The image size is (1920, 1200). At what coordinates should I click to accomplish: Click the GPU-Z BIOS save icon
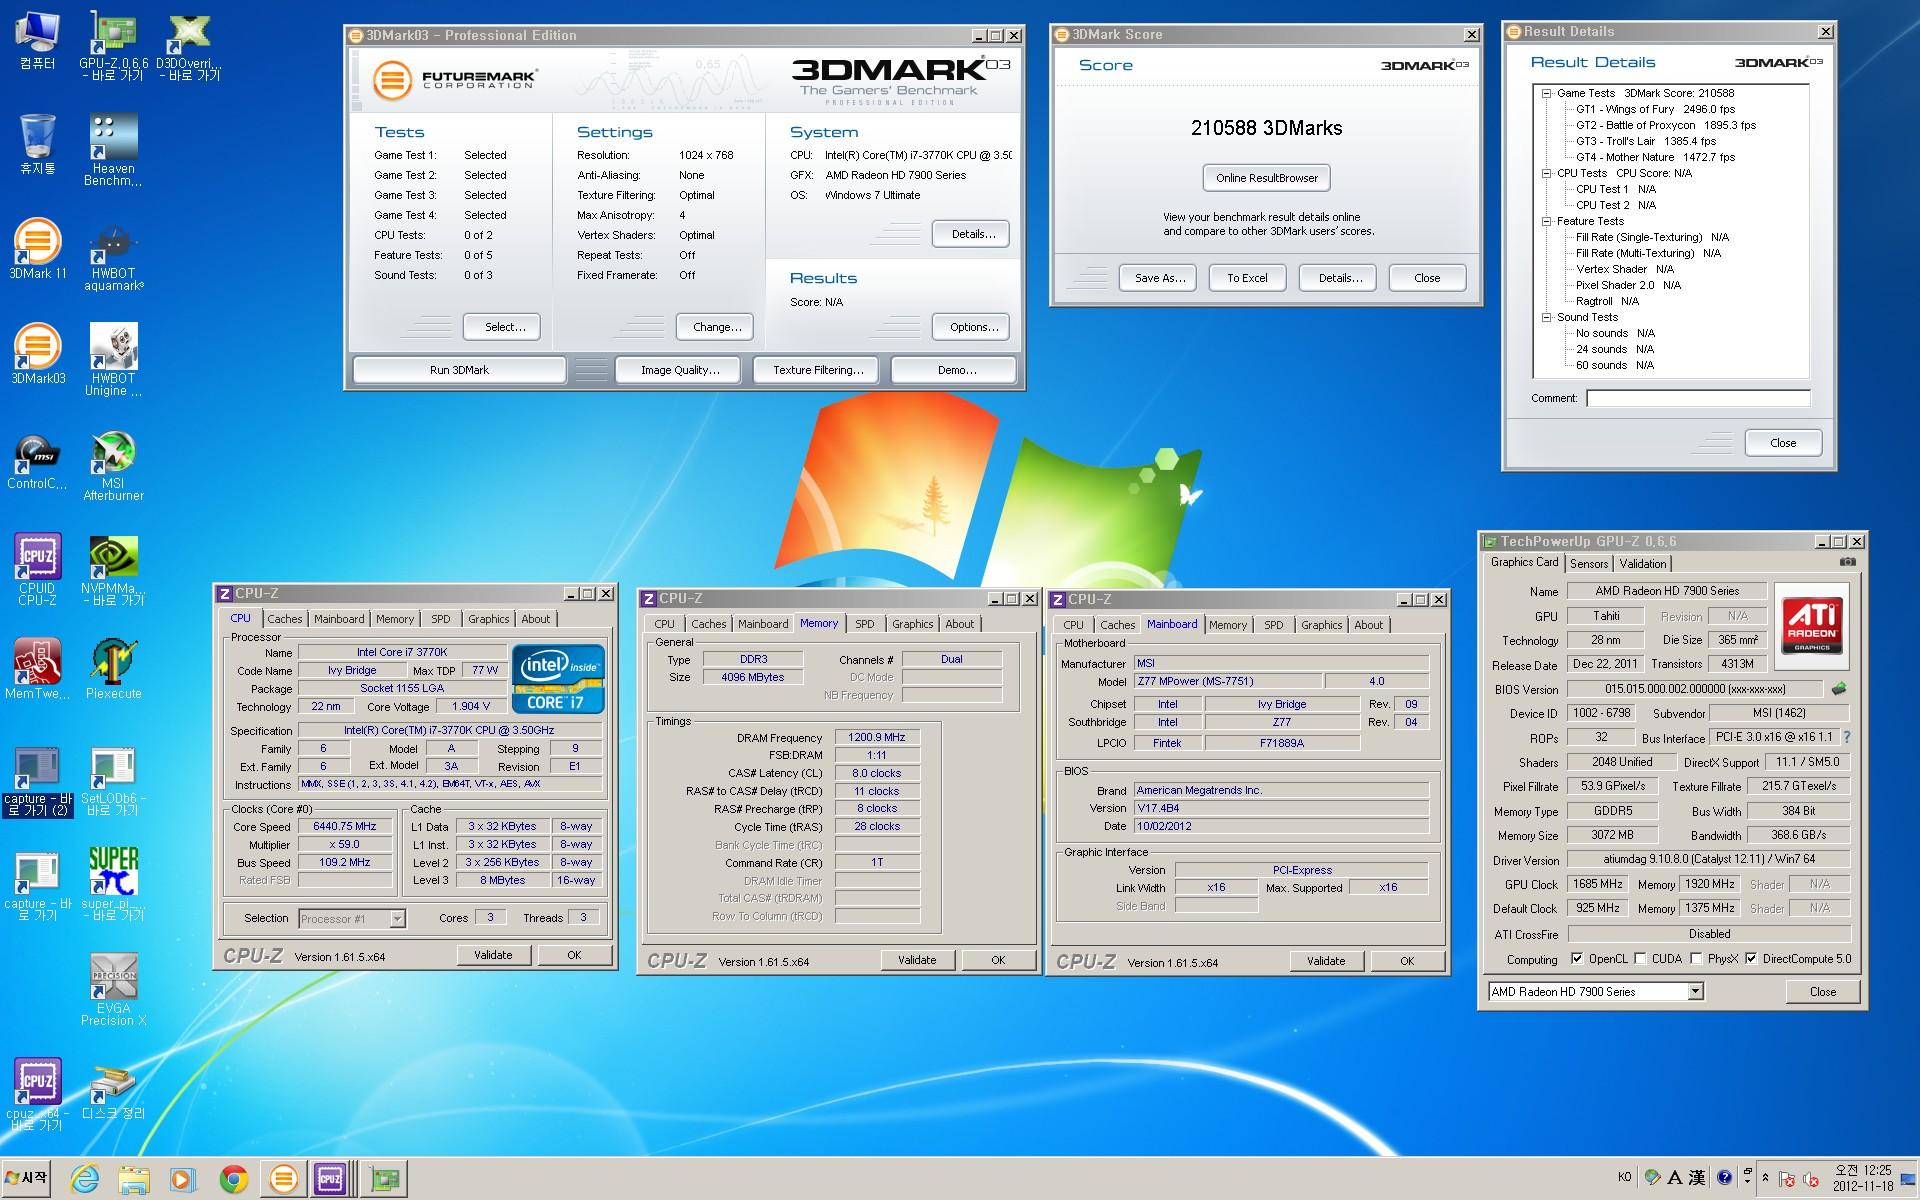pyautogui.click(x=1838, y=688)
